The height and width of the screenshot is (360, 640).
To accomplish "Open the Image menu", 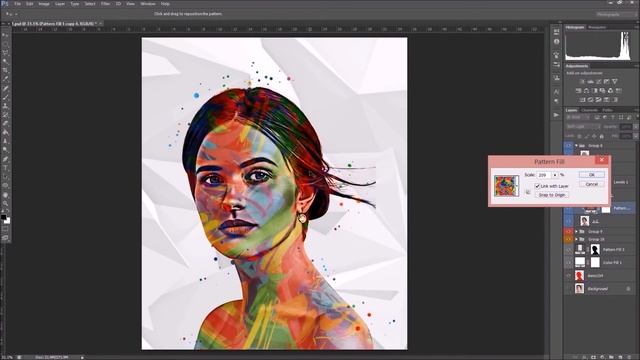I will [x=44, y=4].
